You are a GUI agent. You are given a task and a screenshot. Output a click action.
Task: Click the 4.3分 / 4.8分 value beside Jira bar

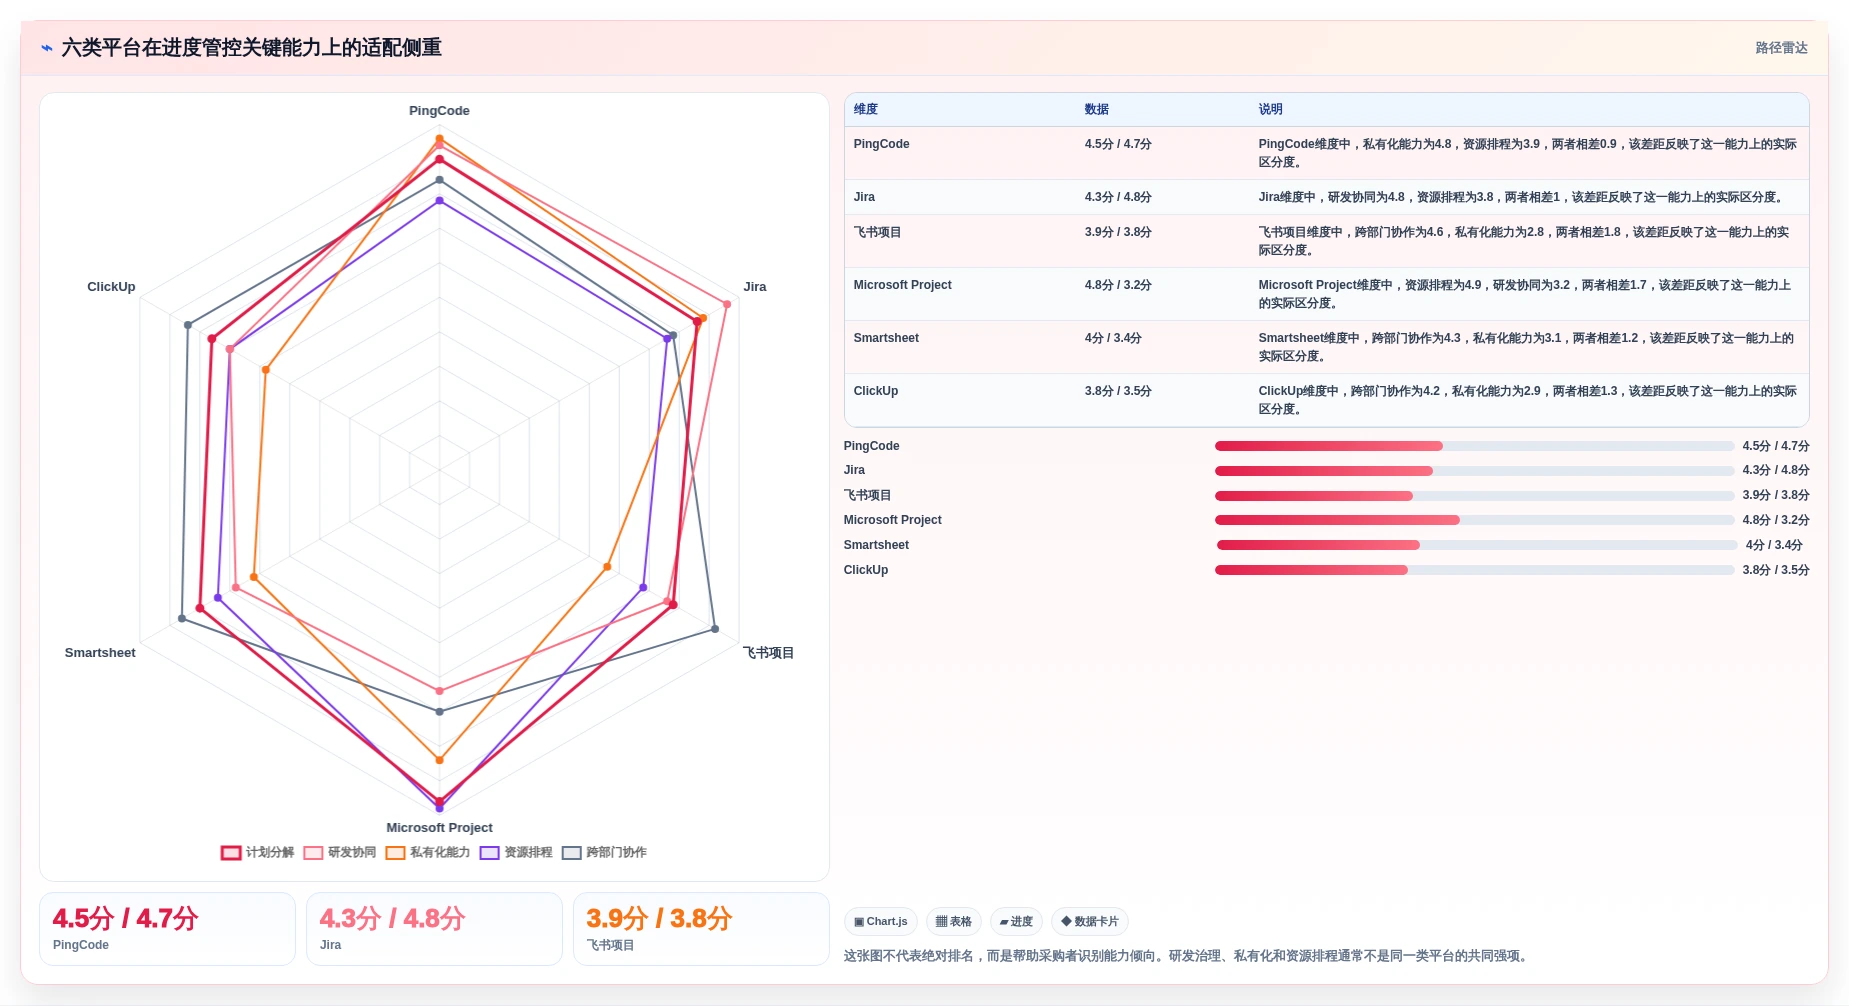tap(1776, 470)
